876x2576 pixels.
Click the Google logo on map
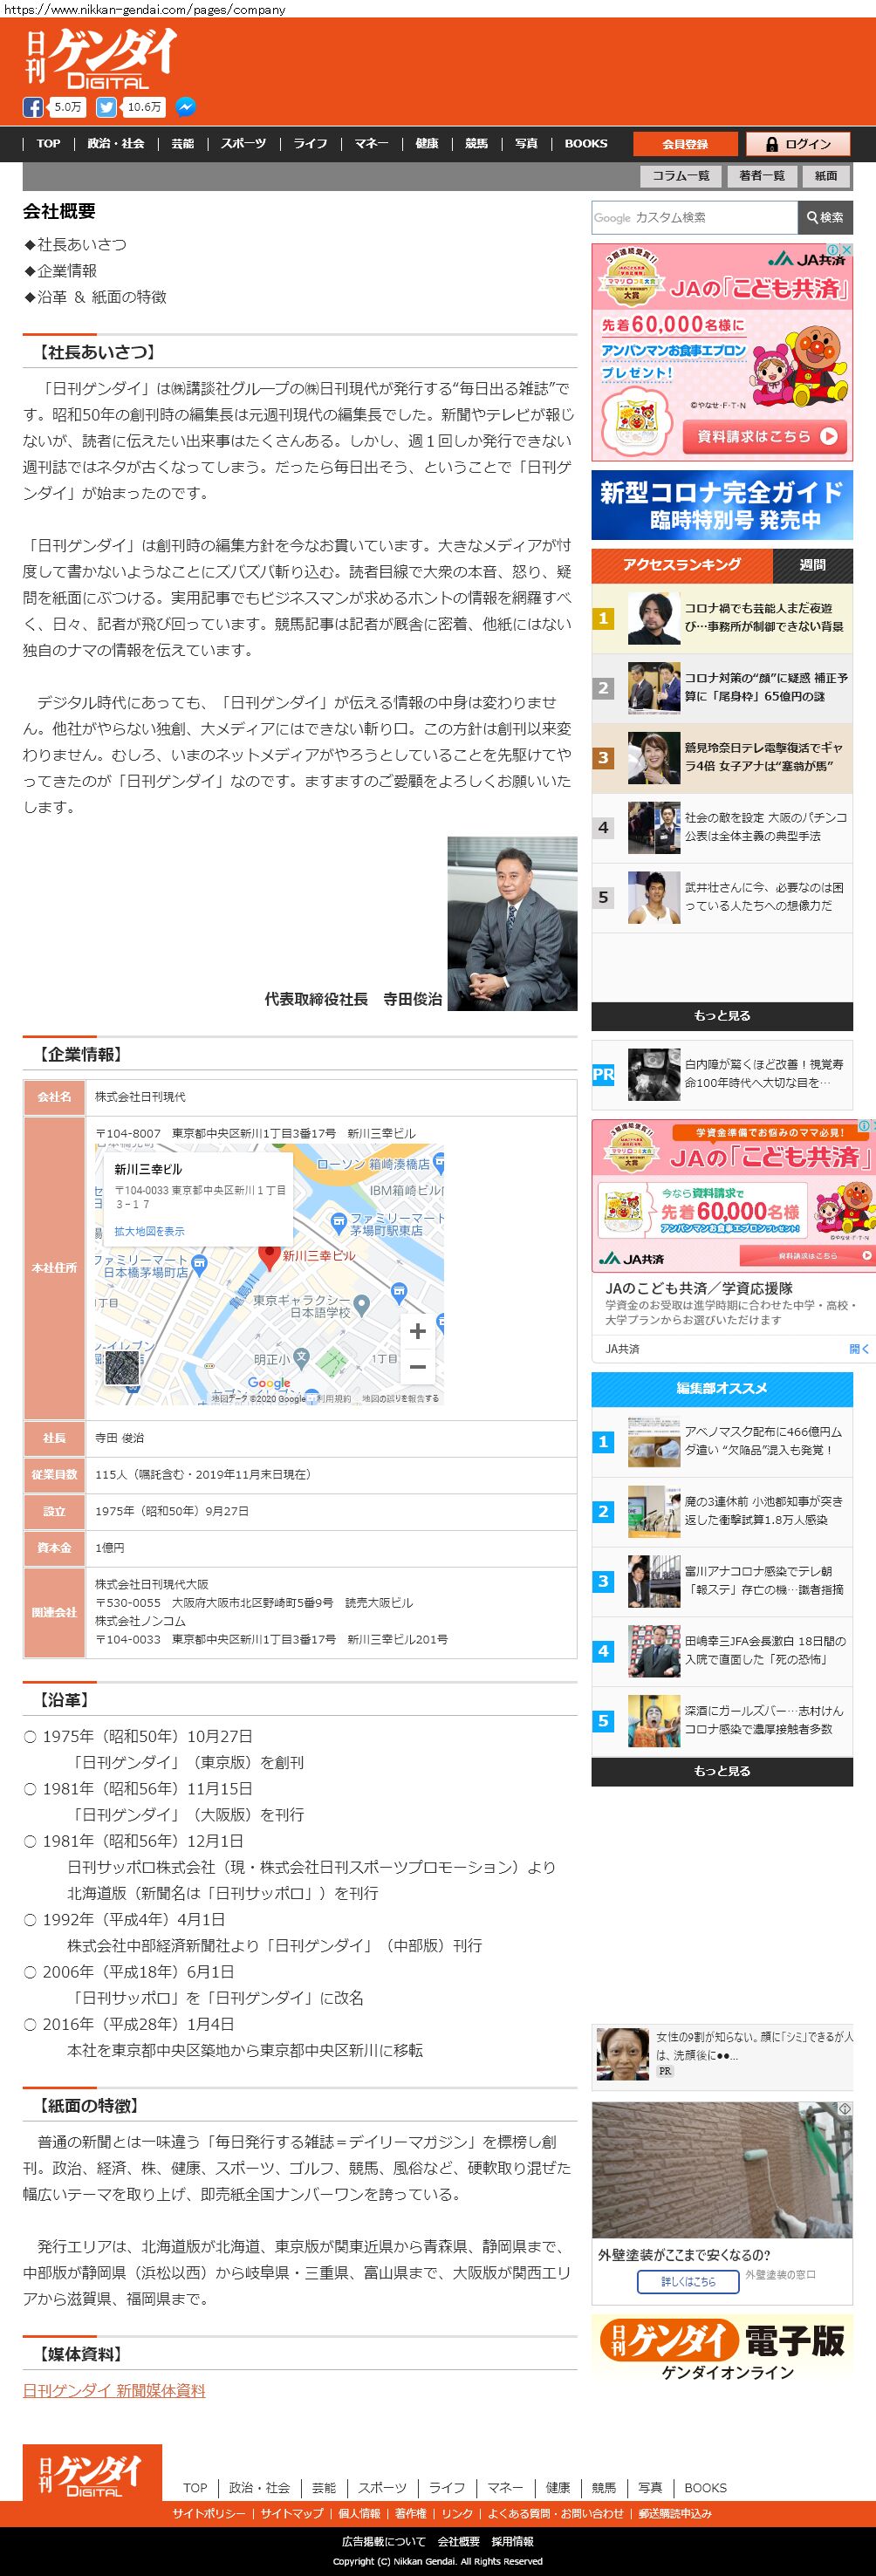[269, 1383]
